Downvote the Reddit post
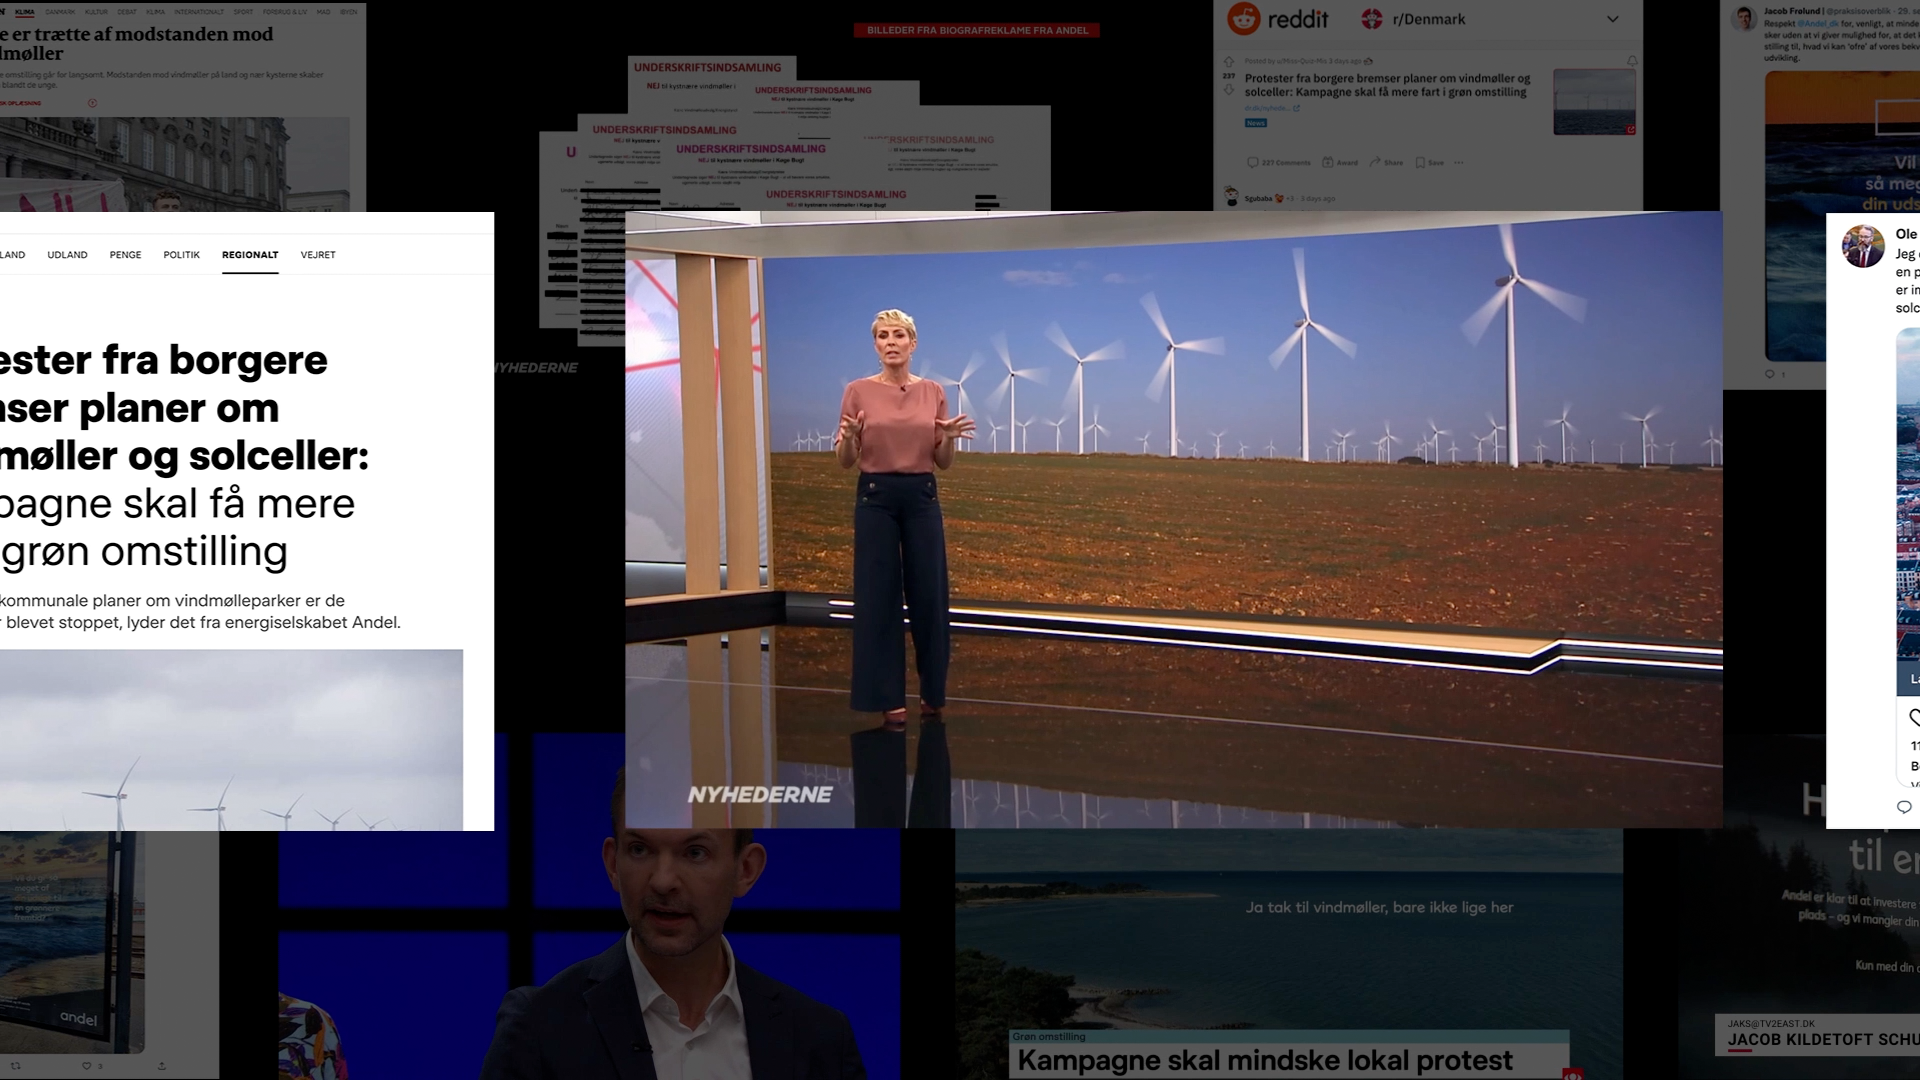 coord(1229,90)
